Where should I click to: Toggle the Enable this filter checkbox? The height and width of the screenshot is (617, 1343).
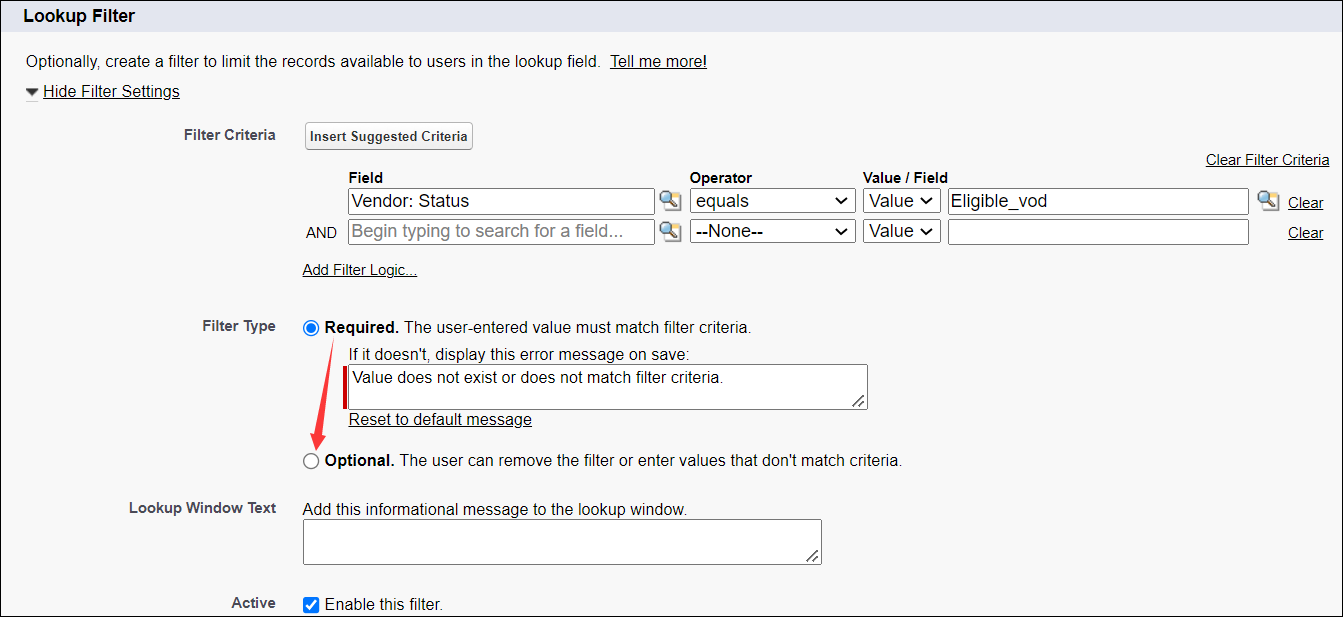311,604
